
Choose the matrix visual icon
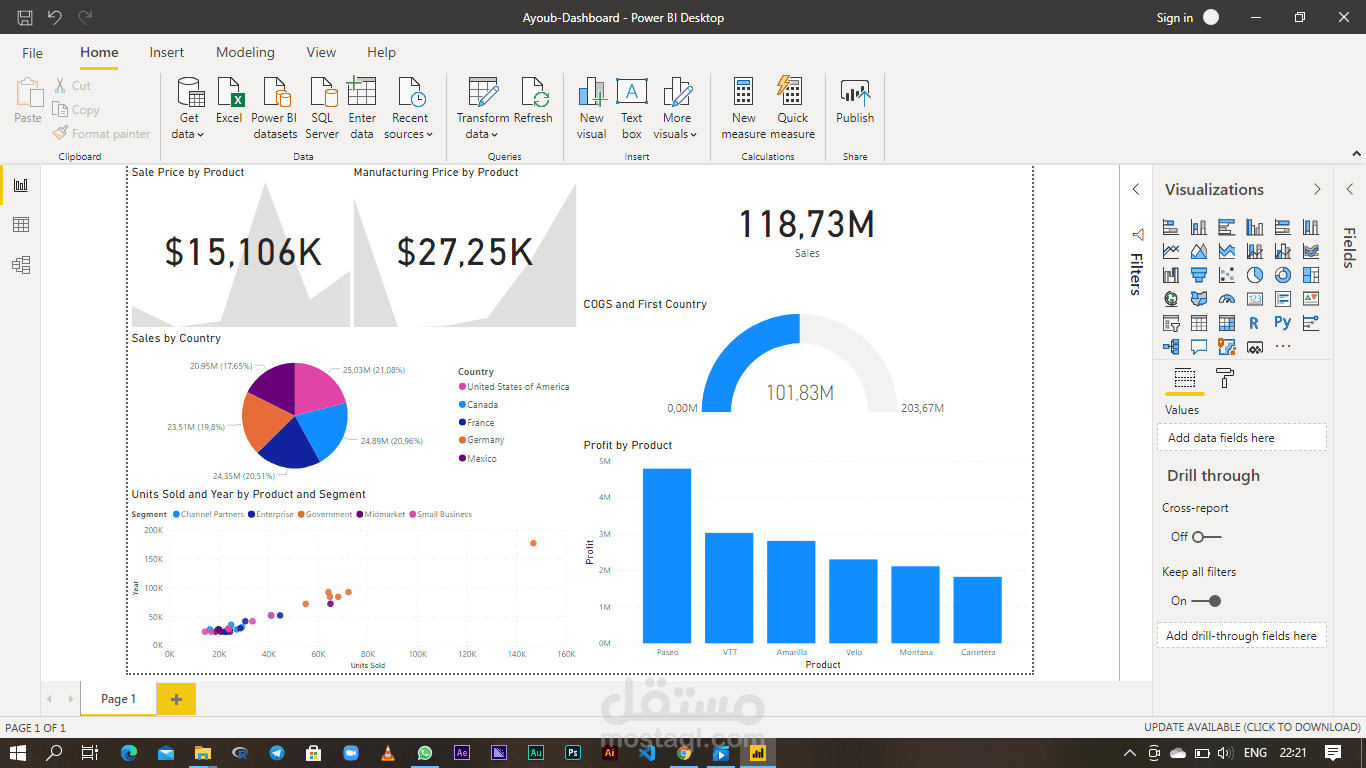pyautogui.click(x=1227, y=323)
